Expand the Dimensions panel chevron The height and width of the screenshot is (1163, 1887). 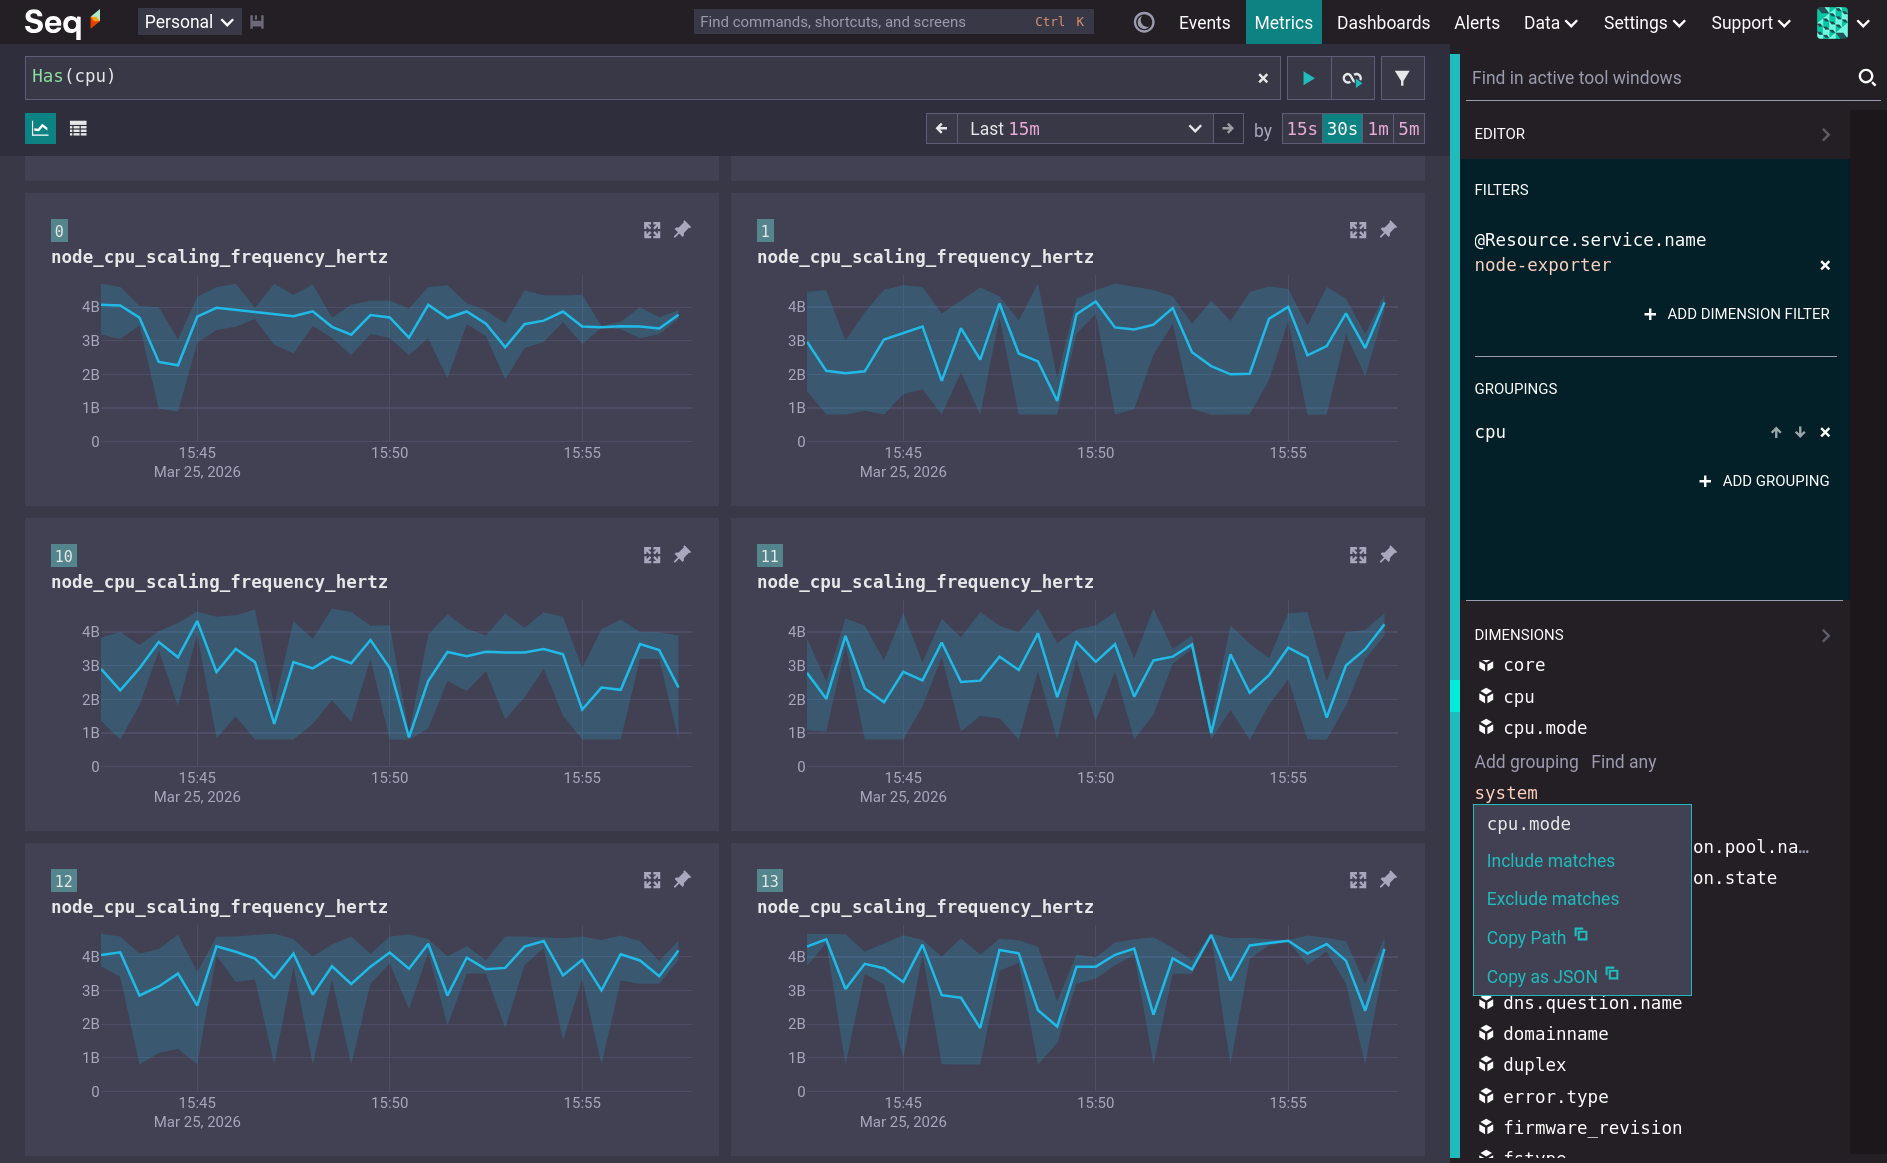1826,635
